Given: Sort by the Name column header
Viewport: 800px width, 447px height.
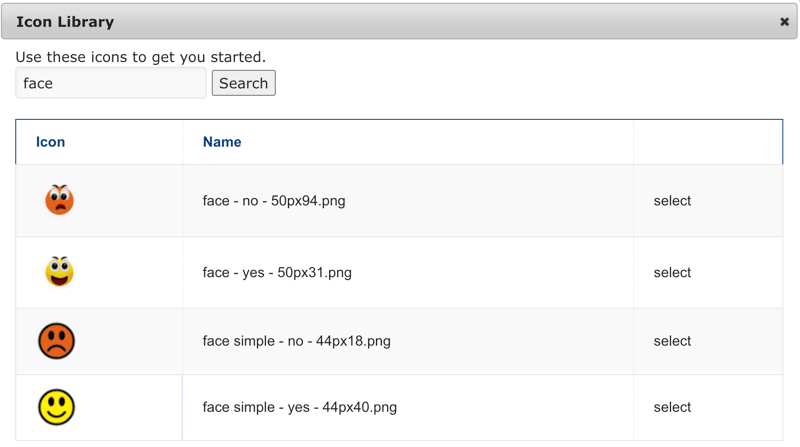Looking at the screenshot, I should (x=222, y=142).
